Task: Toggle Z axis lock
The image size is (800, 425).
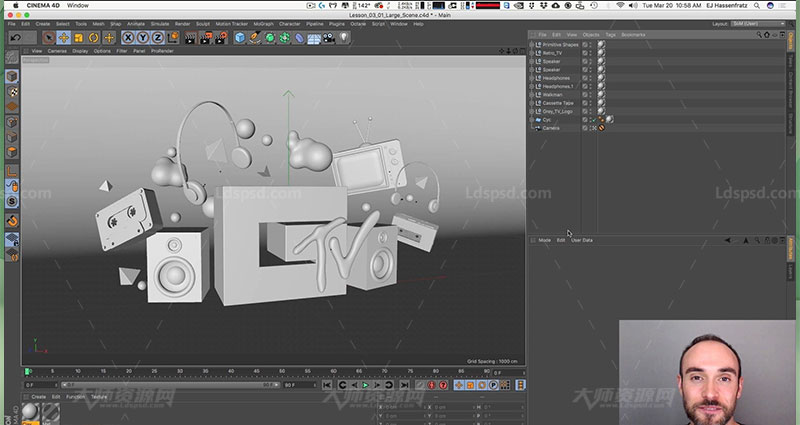Action: tap(158, 37)
